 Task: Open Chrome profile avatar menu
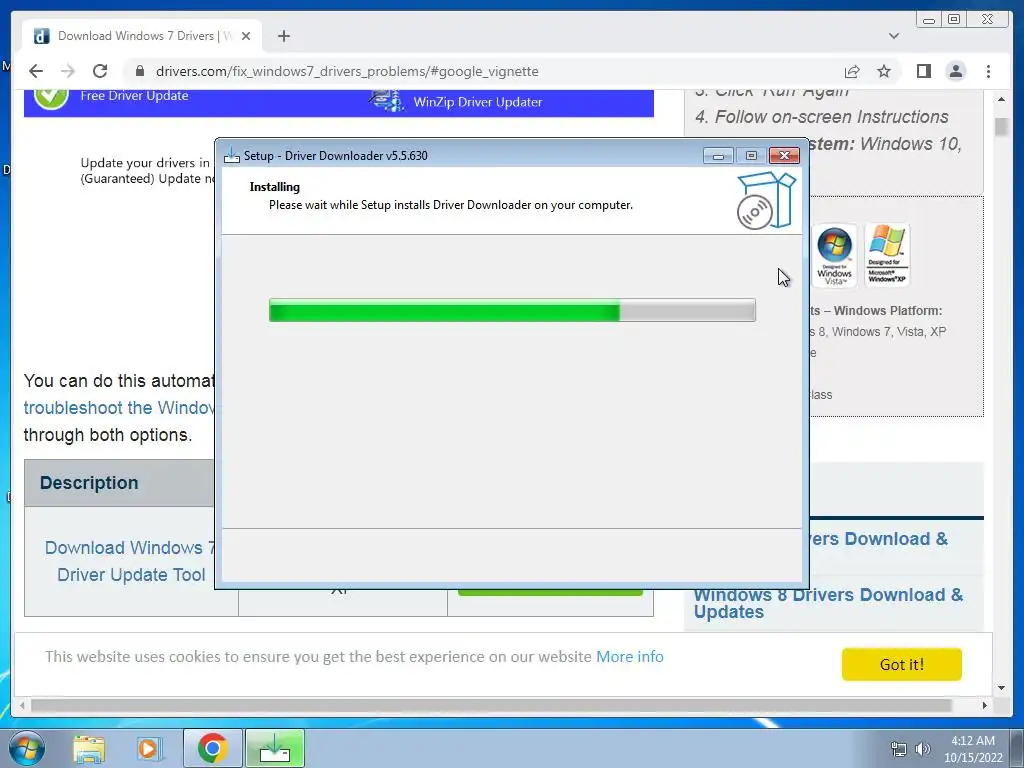[x=955, y=71]
